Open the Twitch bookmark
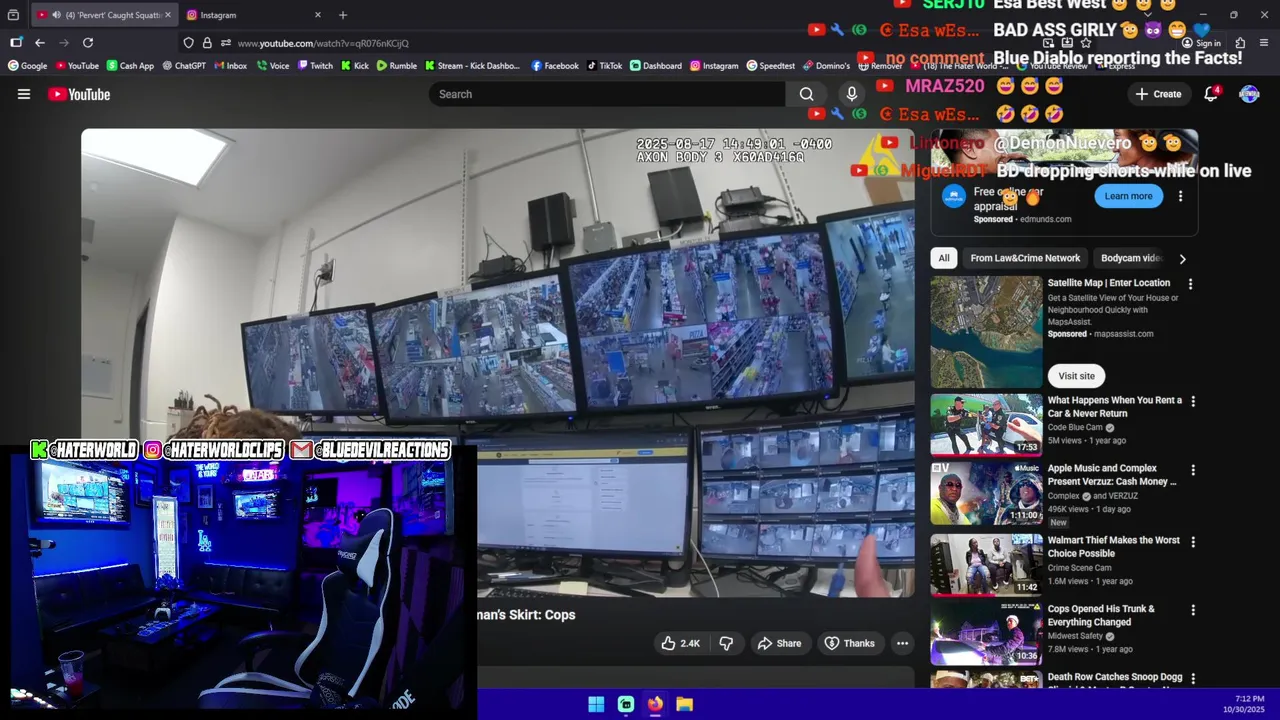The height and width of the screenshot is (720, 1280). coord(315,66)
